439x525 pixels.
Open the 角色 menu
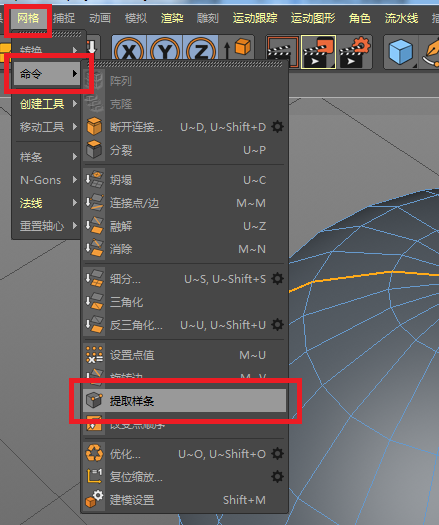[360, 18]
